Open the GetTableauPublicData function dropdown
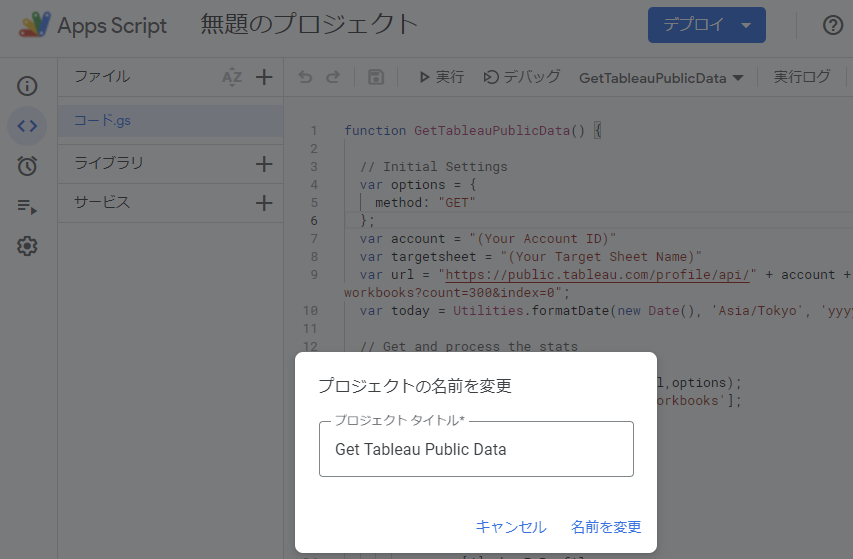Screen dimensions: 853x559 (661, 78)
